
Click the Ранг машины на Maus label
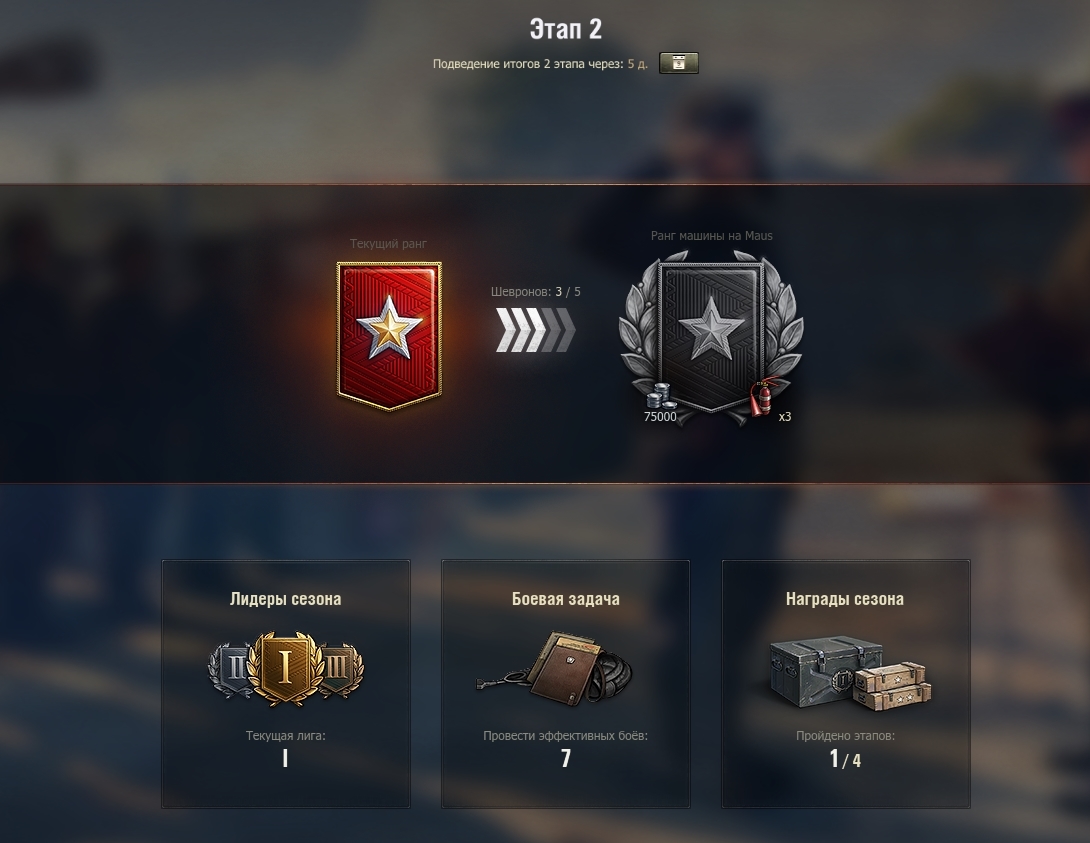(x=712, y=236)
